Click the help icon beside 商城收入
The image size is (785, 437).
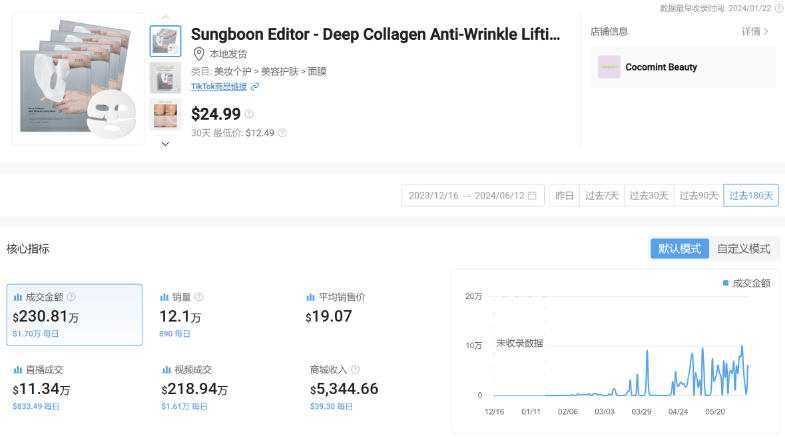click(355, 369)
